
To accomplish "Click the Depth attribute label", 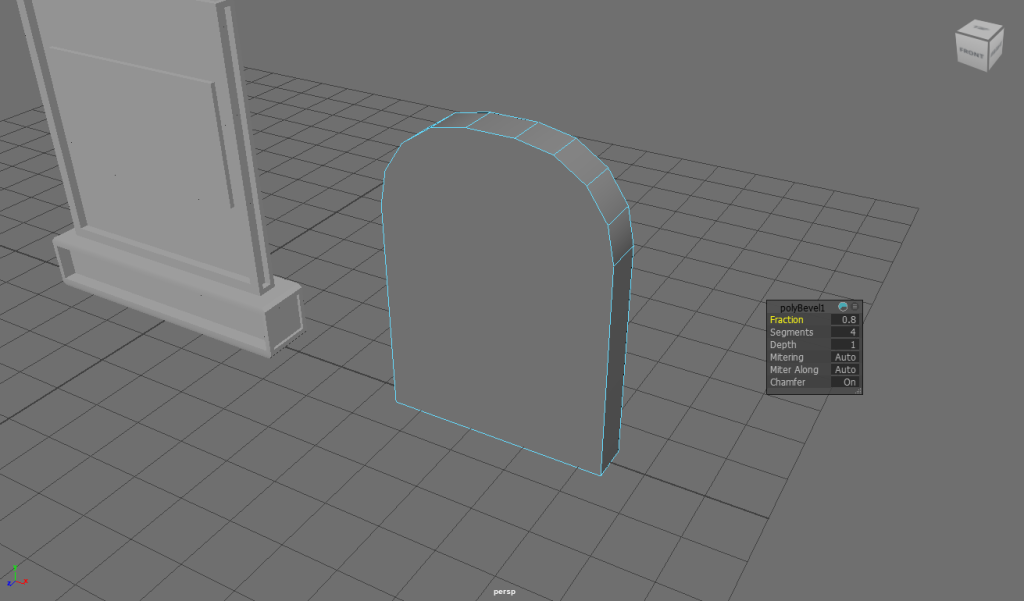I will point(783,345).
